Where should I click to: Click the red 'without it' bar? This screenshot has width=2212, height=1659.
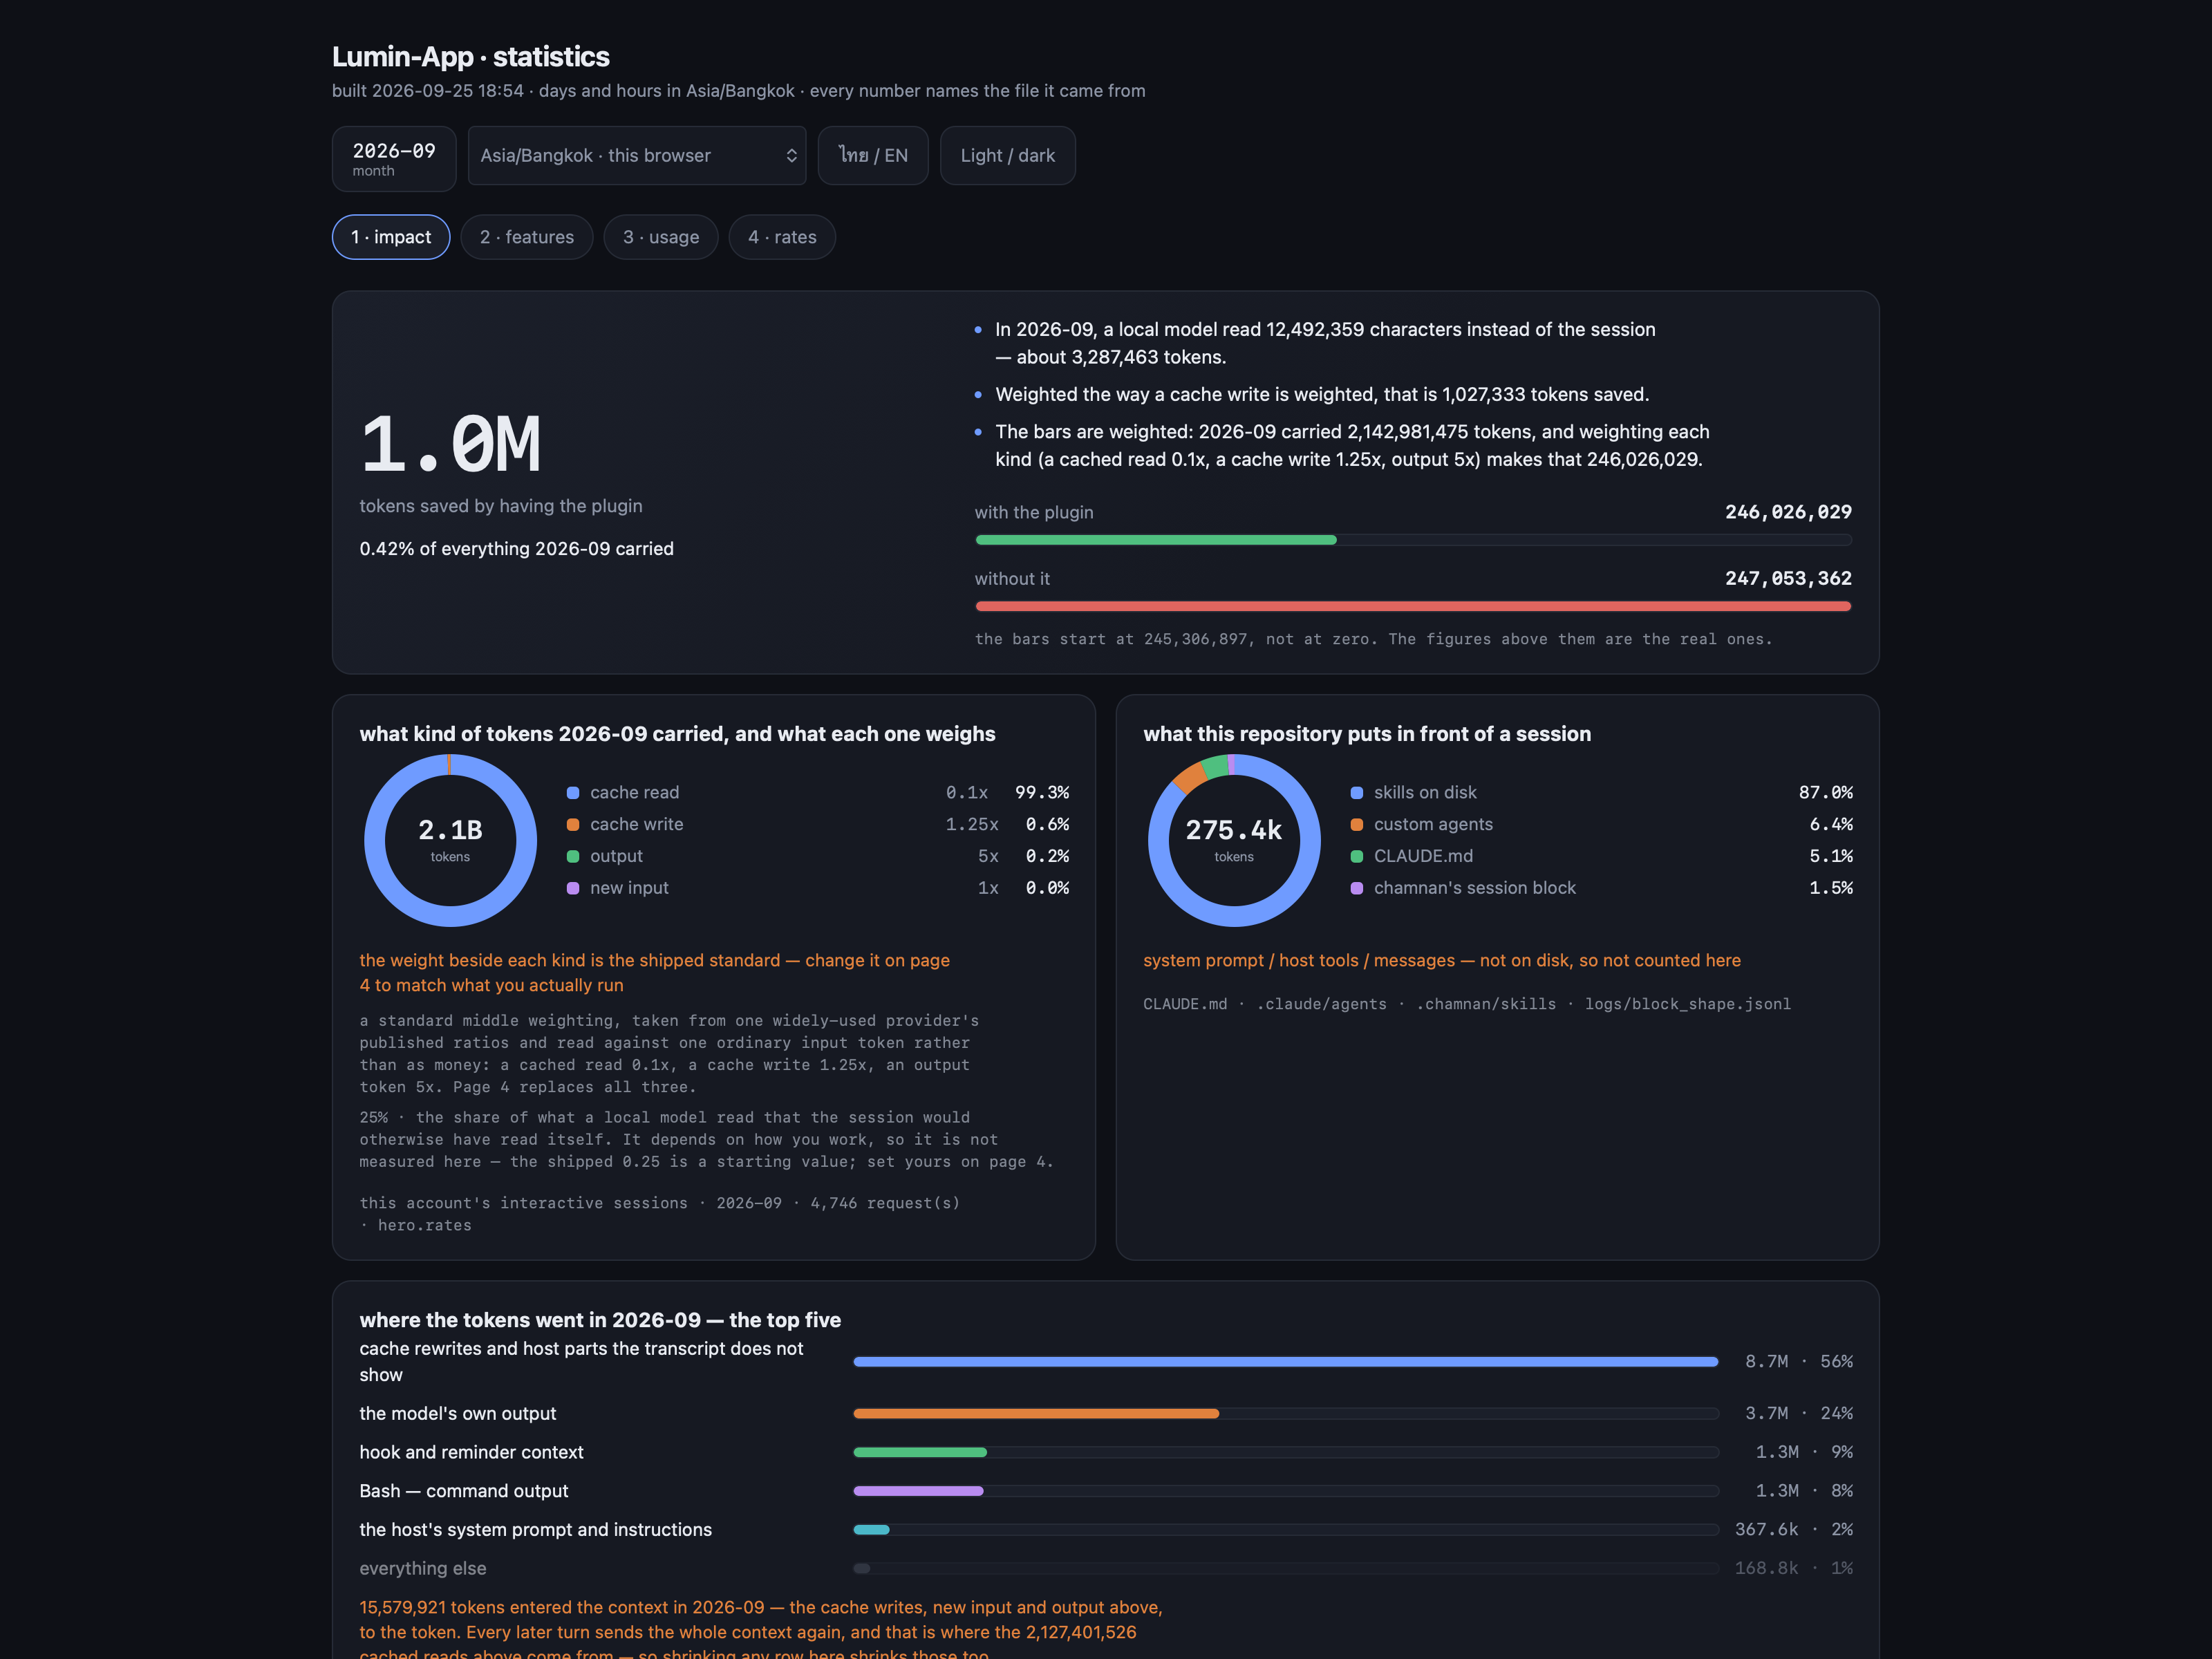point(1413,606)
